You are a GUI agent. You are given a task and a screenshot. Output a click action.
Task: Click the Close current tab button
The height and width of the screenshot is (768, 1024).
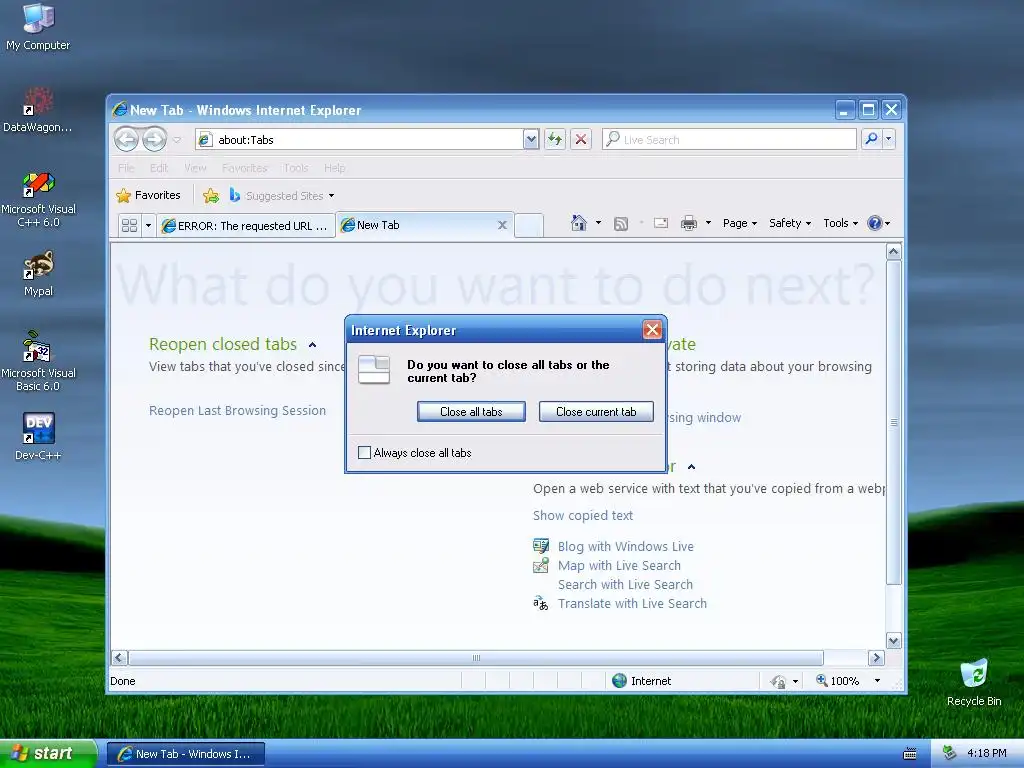(x=596, y=411)
